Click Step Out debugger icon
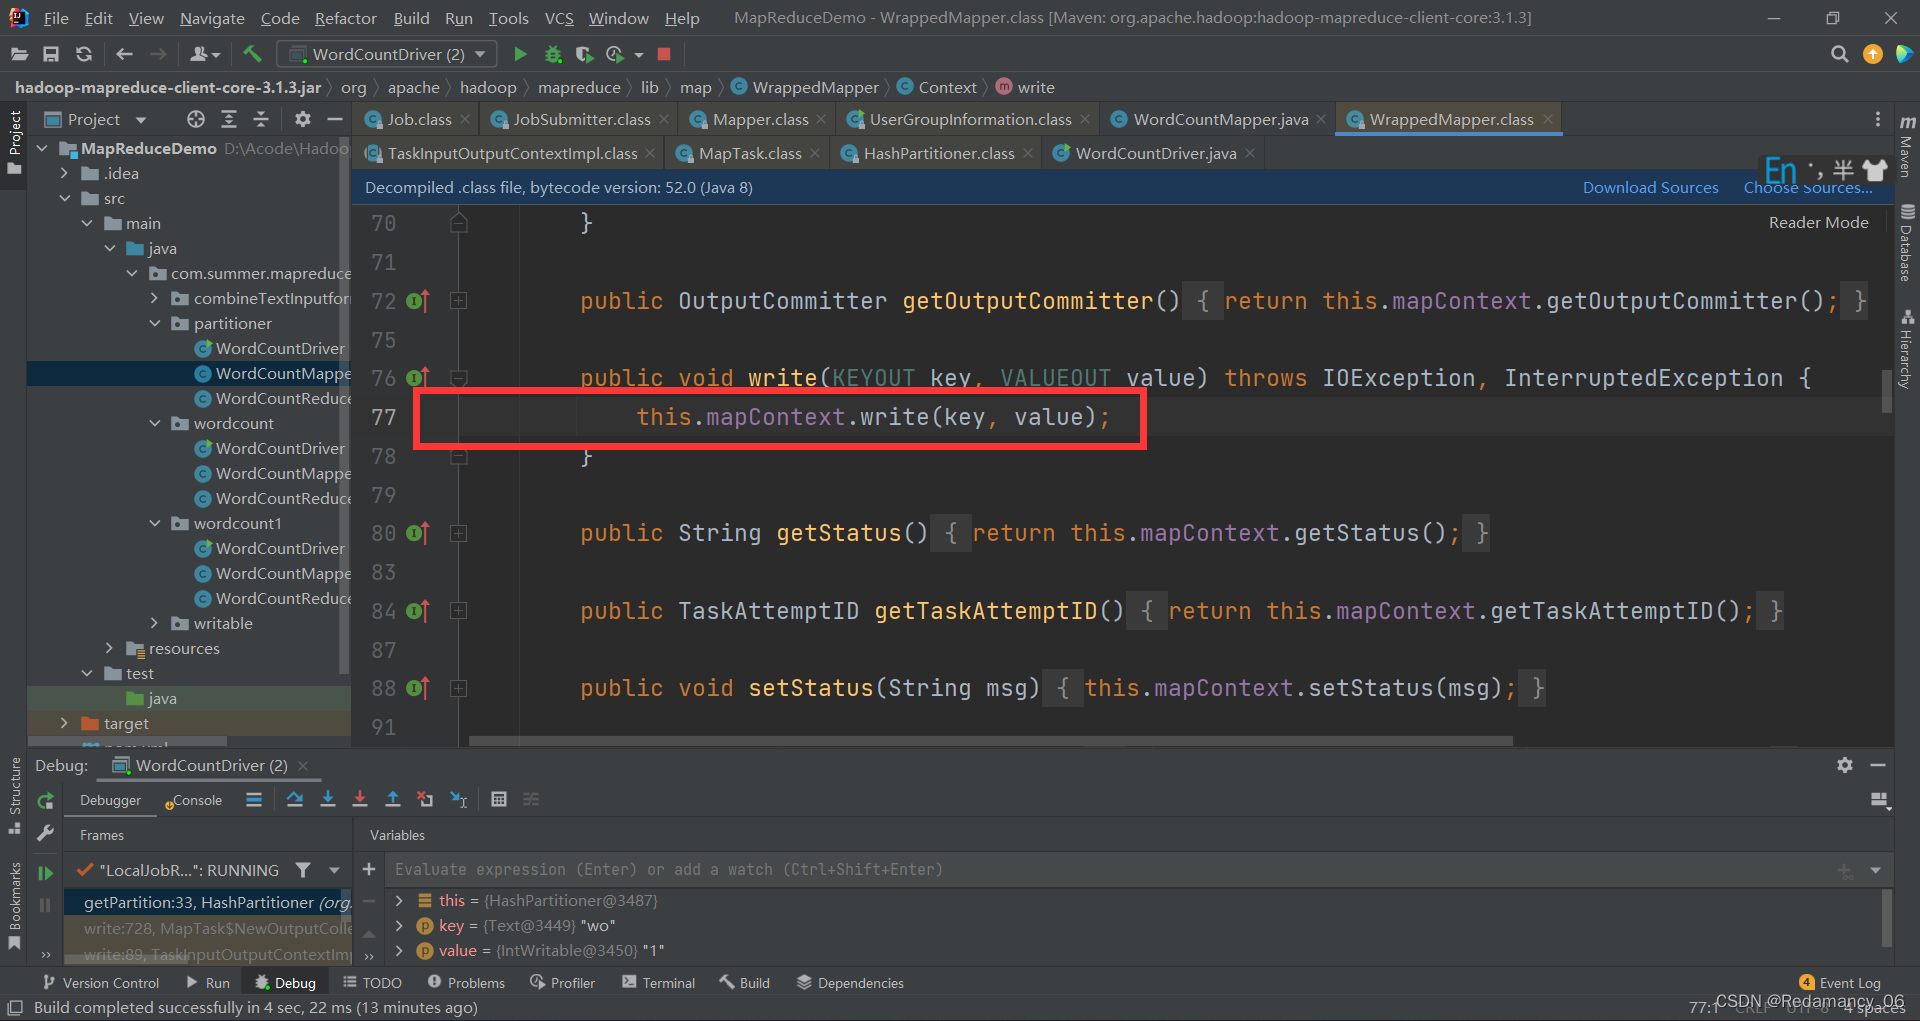This screenshot has width=1920, height=1021. click(x=393, y=799)
